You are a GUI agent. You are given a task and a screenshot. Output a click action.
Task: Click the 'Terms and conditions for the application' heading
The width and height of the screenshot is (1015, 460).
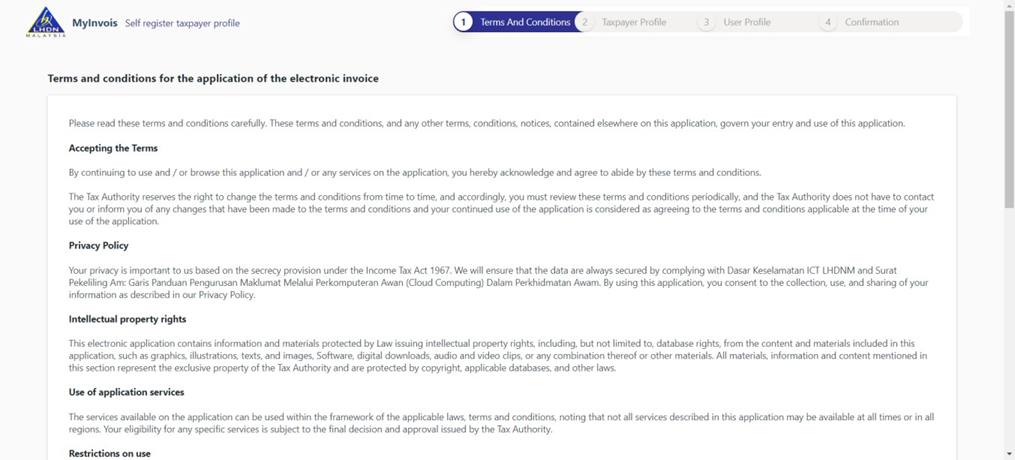click(213, 78)
